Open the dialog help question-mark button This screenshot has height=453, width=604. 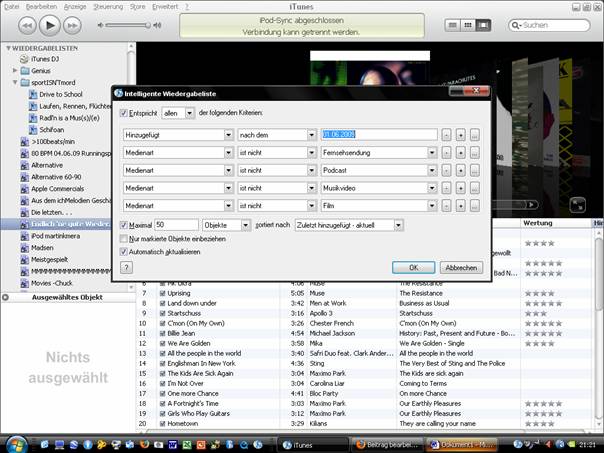pos(126,267)
